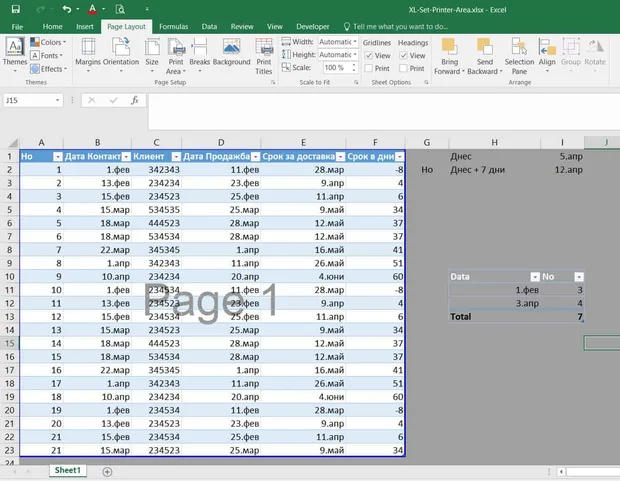Toggle Headings Print checkbox

tap(403, 68)
